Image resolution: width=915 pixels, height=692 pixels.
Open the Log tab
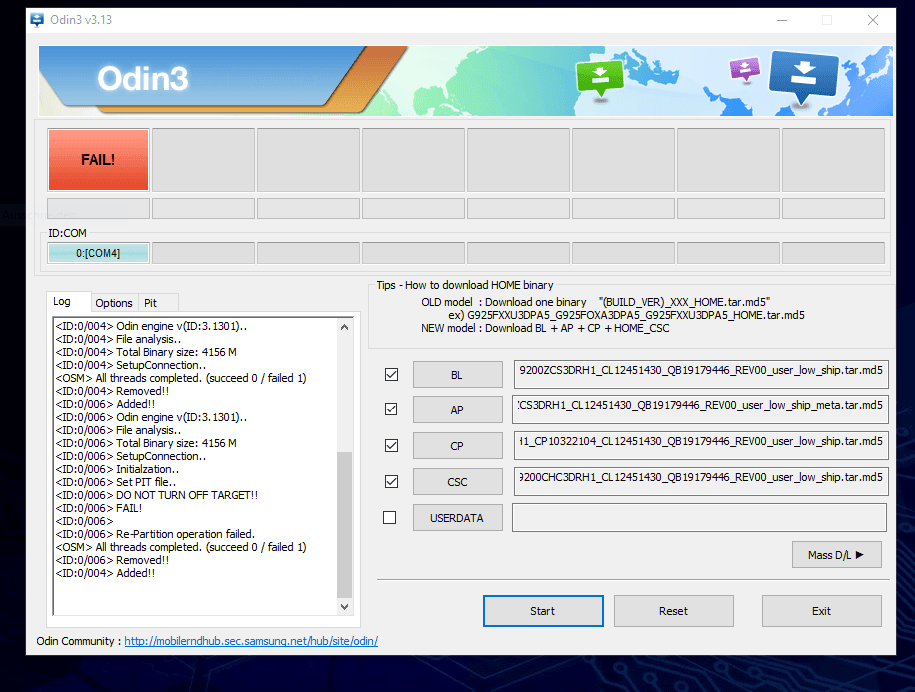(x=62, y=302)
